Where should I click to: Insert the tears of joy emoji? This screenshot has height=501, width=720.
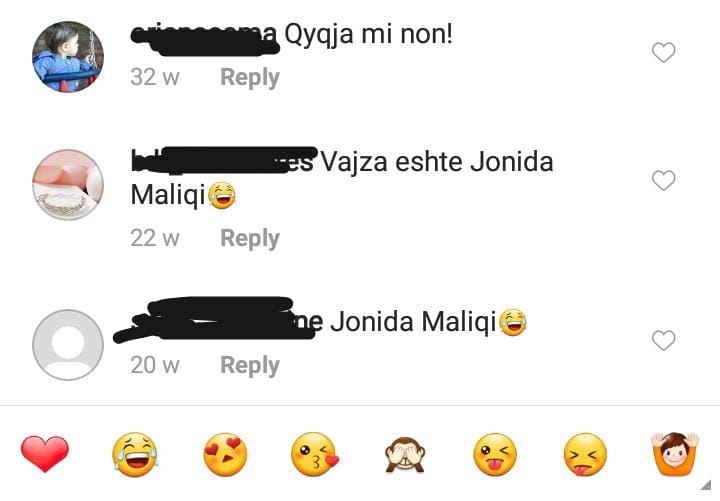(135, 454)
